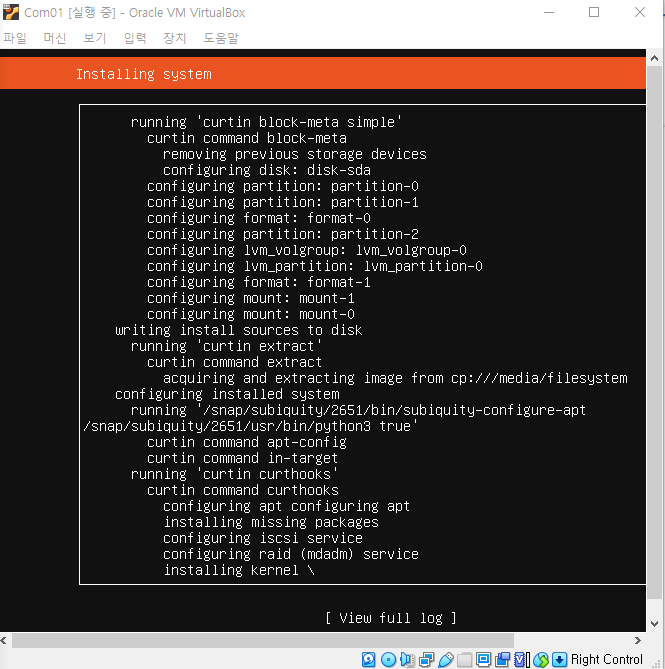Screen dimensions: 665x669
Task: Select the View full log button
Action: [x=391, y=618]
